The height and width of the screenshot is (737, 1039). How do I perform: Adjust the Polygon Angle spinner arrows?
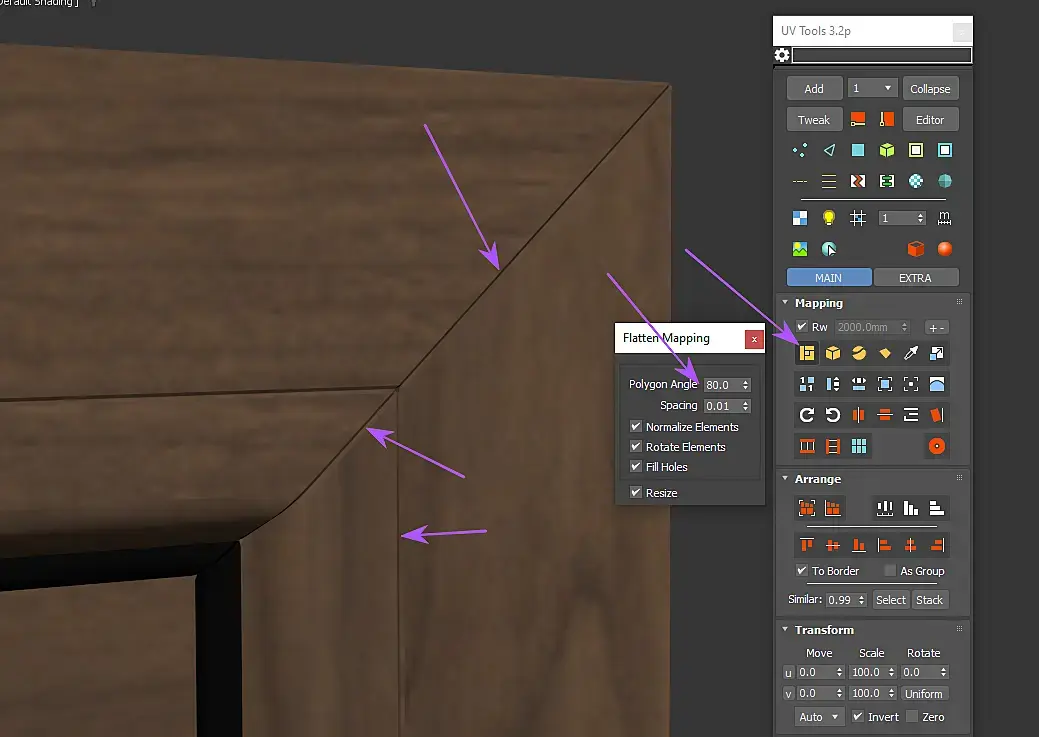pyautogui.click(x=745, y=384)
